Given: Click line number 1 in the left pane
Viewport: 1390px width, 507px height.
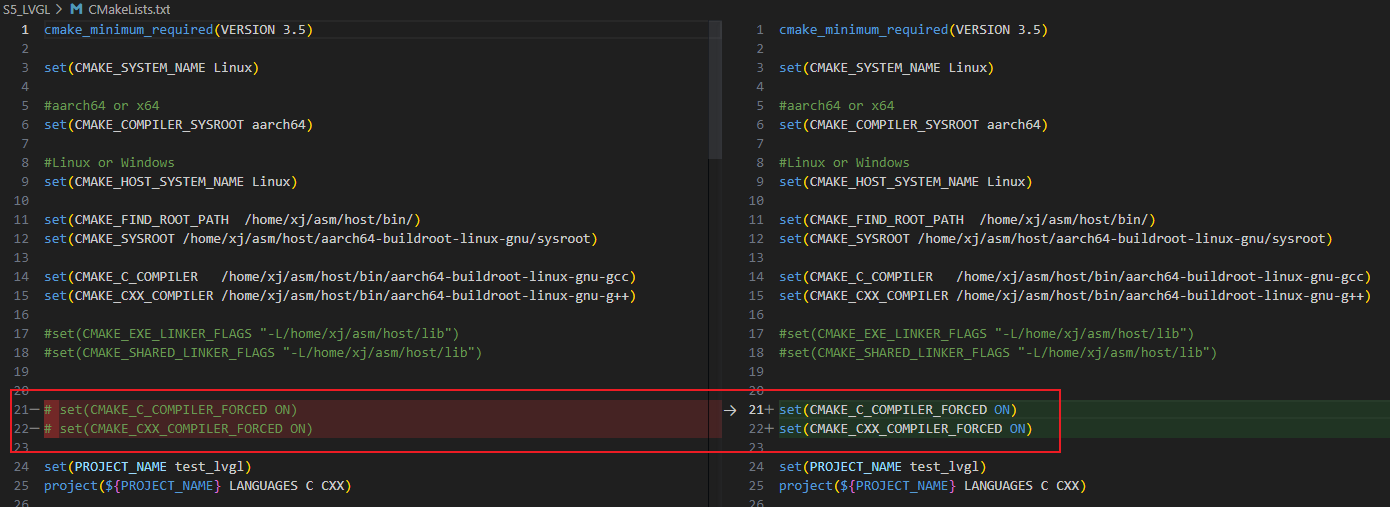Looking at the screenshot, I should pyautogui.click(x=24, y=30).
